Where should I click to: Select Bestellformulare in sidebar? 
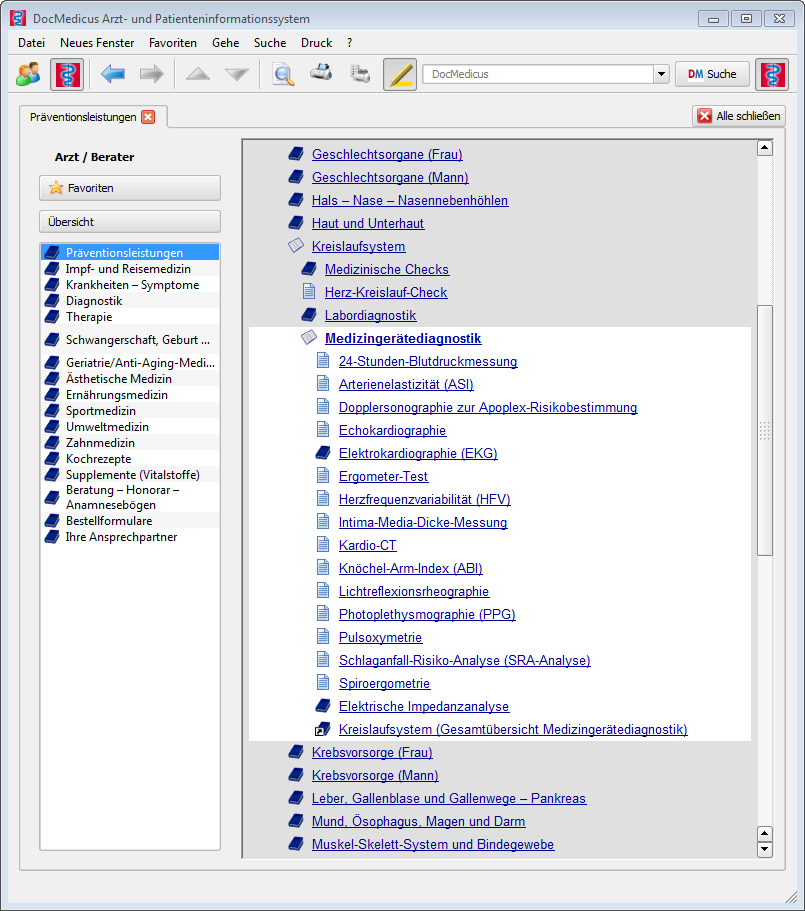pos(130,521)
